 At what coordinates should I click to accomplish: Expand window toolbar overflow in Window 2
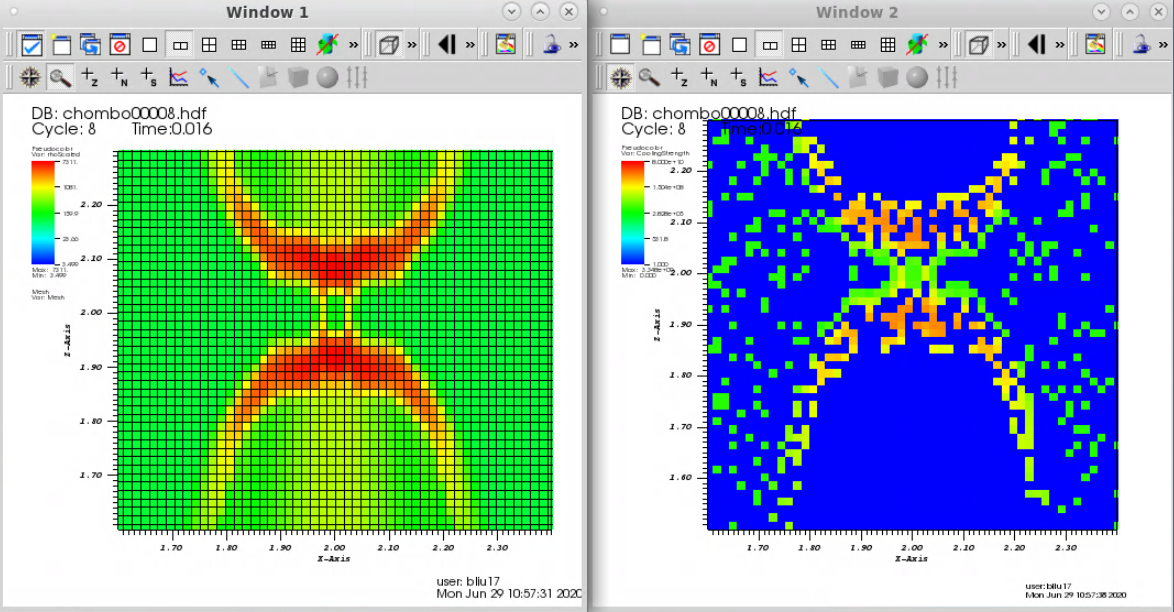[x=943, y=45]
